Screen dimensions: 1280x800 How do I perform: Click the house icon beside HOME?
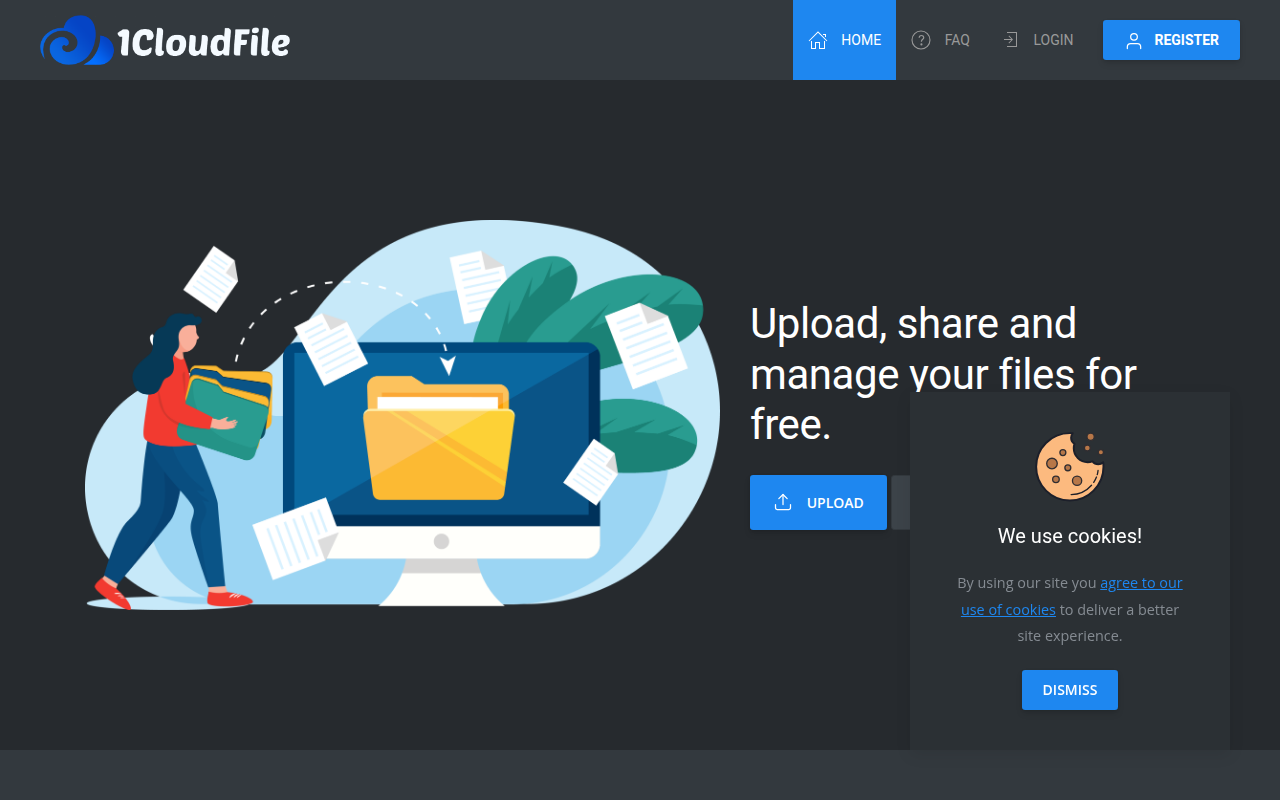[818, 40]
